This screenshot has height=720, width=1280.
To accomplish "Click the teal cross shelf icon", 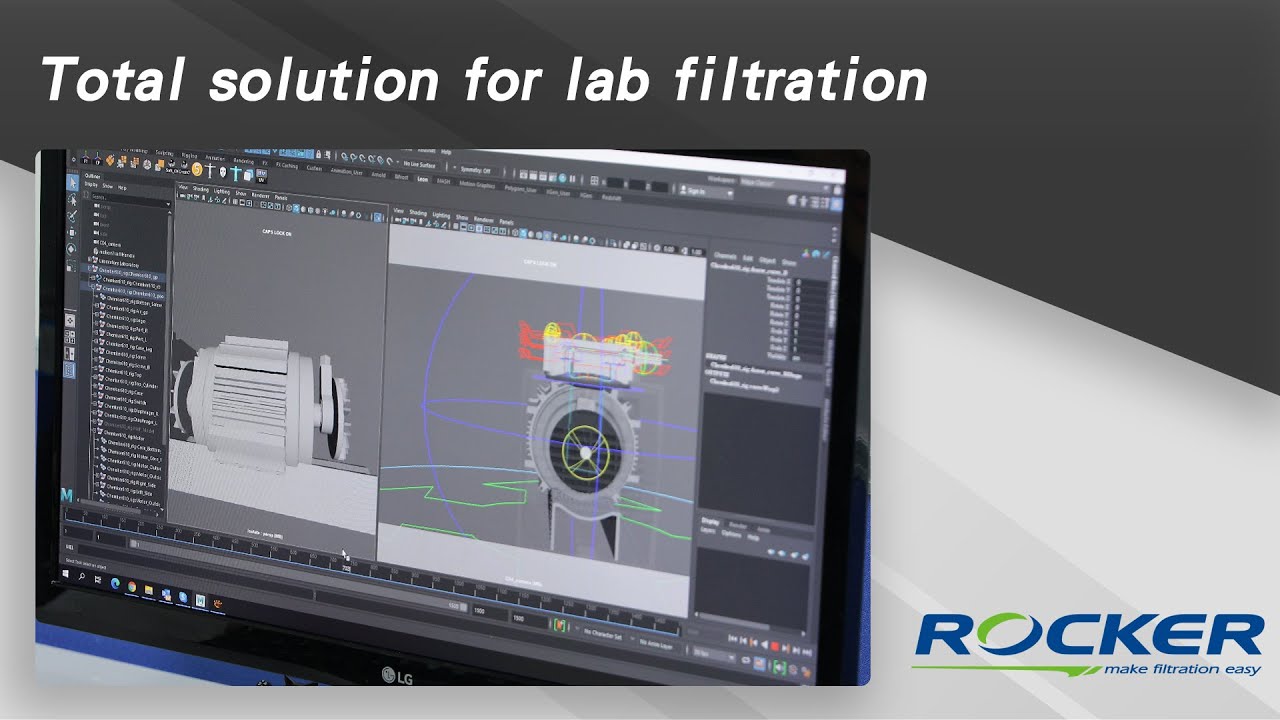I will [236, 173].
